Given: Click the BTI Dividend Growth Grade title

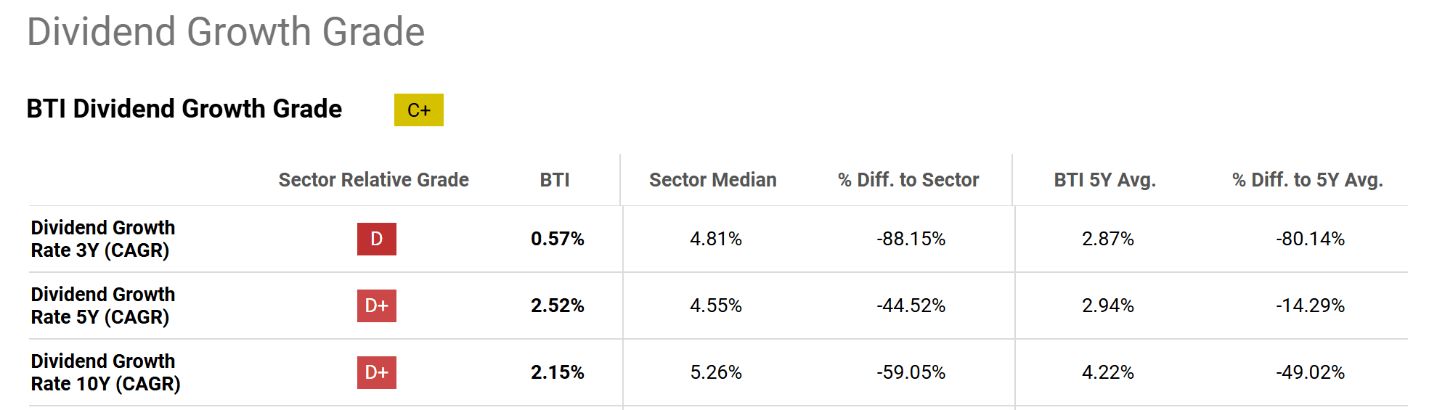Looking at the screenshot, I should 184,109.
